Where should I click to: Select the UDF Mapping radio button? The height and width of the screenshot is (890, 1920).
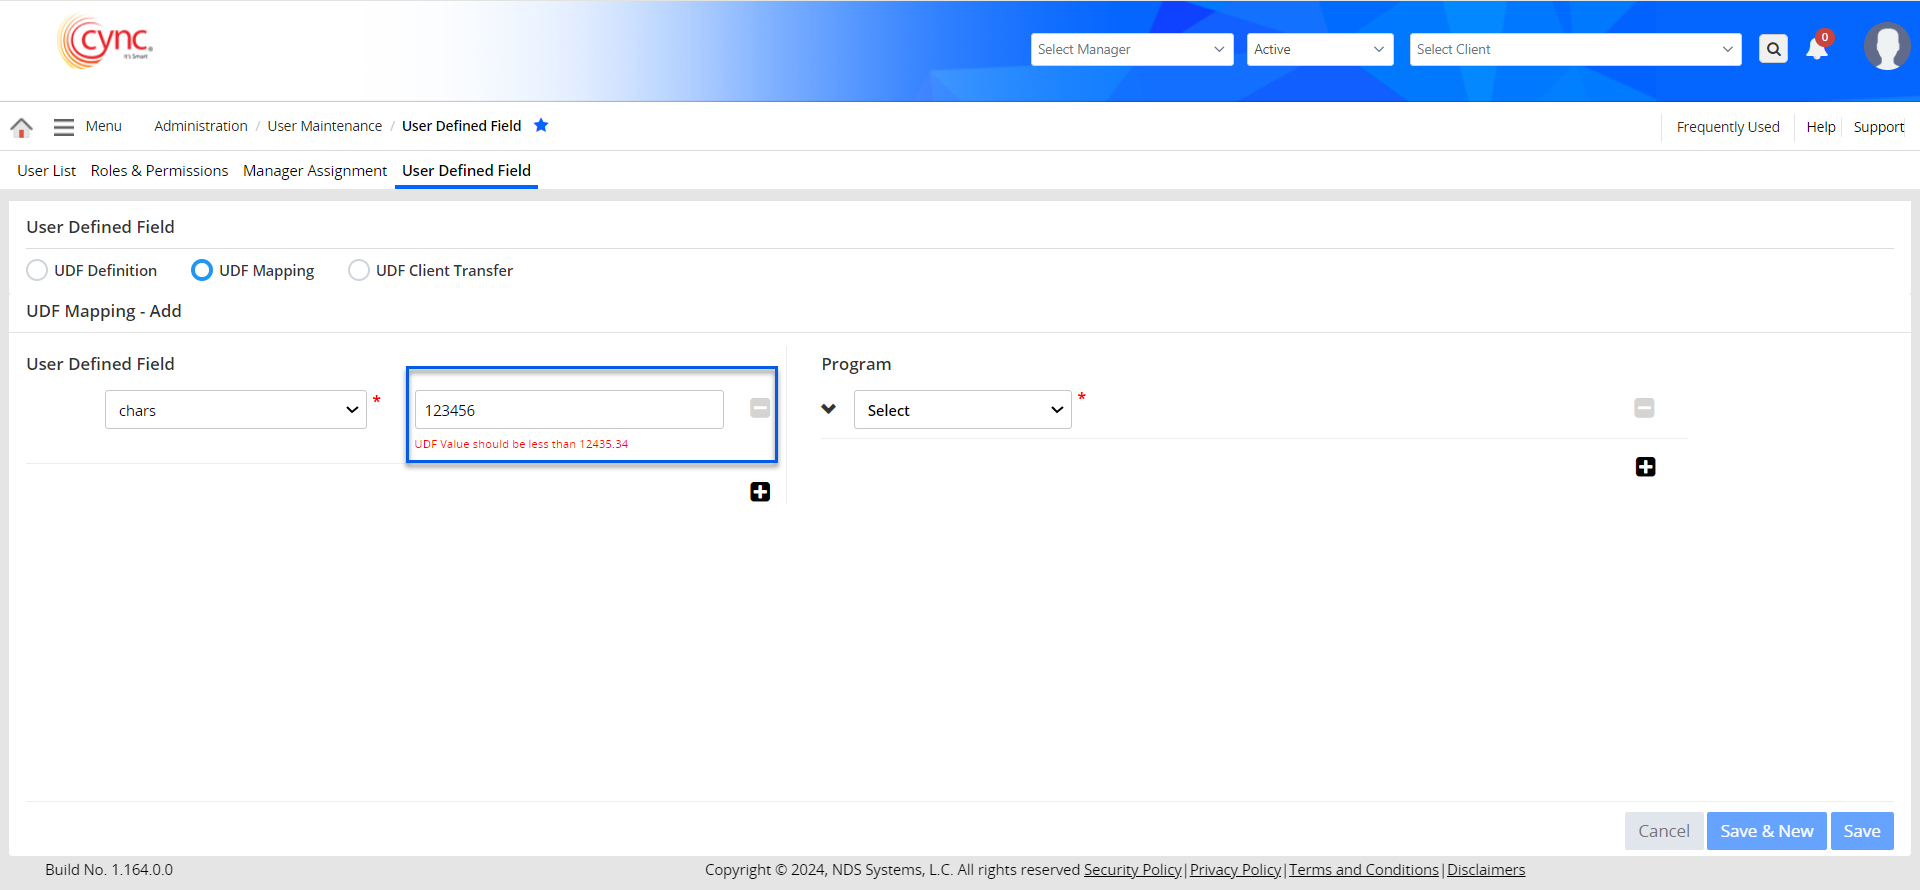pos(202,270)
